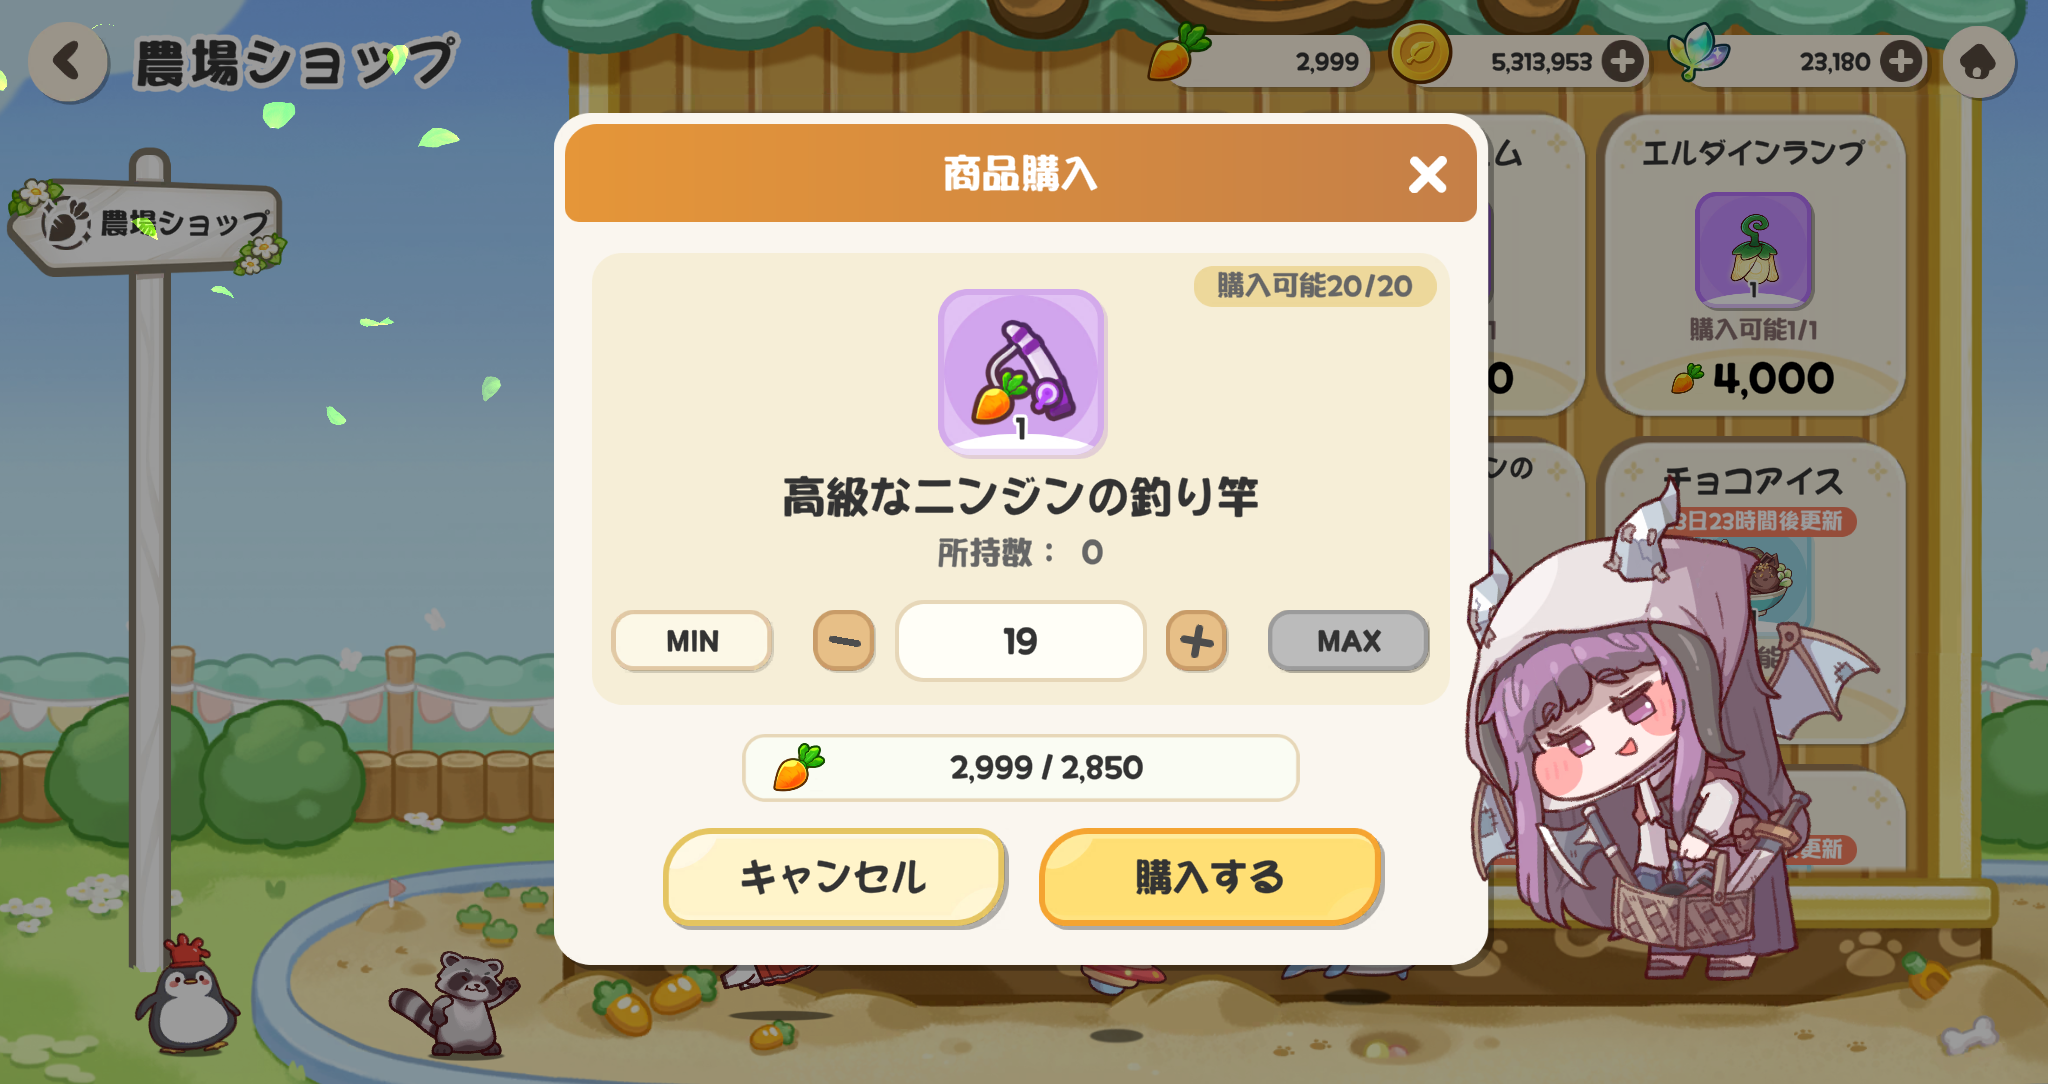Increase quantity with plus button
The width and height of the screenshot is (2048, 1084).
1196,641
